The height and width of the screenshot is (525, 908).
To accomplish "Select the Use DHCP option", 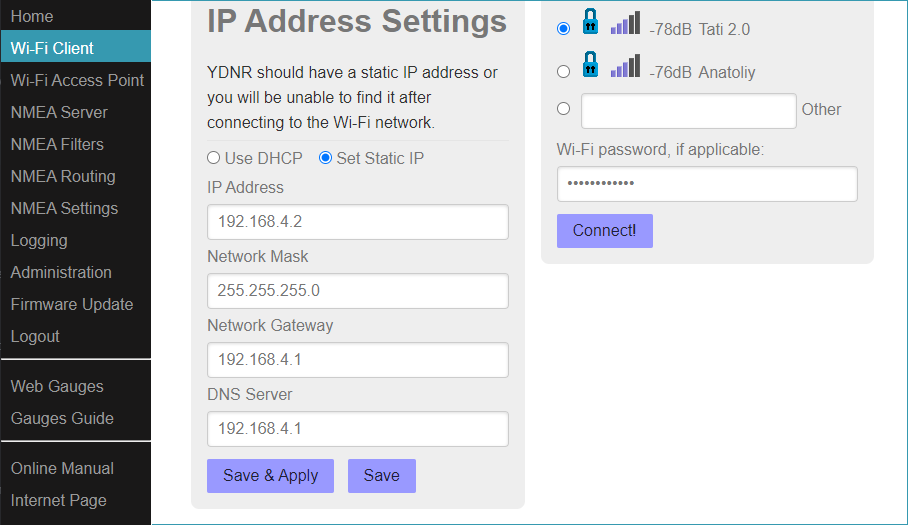I will (x=213, y=158).
